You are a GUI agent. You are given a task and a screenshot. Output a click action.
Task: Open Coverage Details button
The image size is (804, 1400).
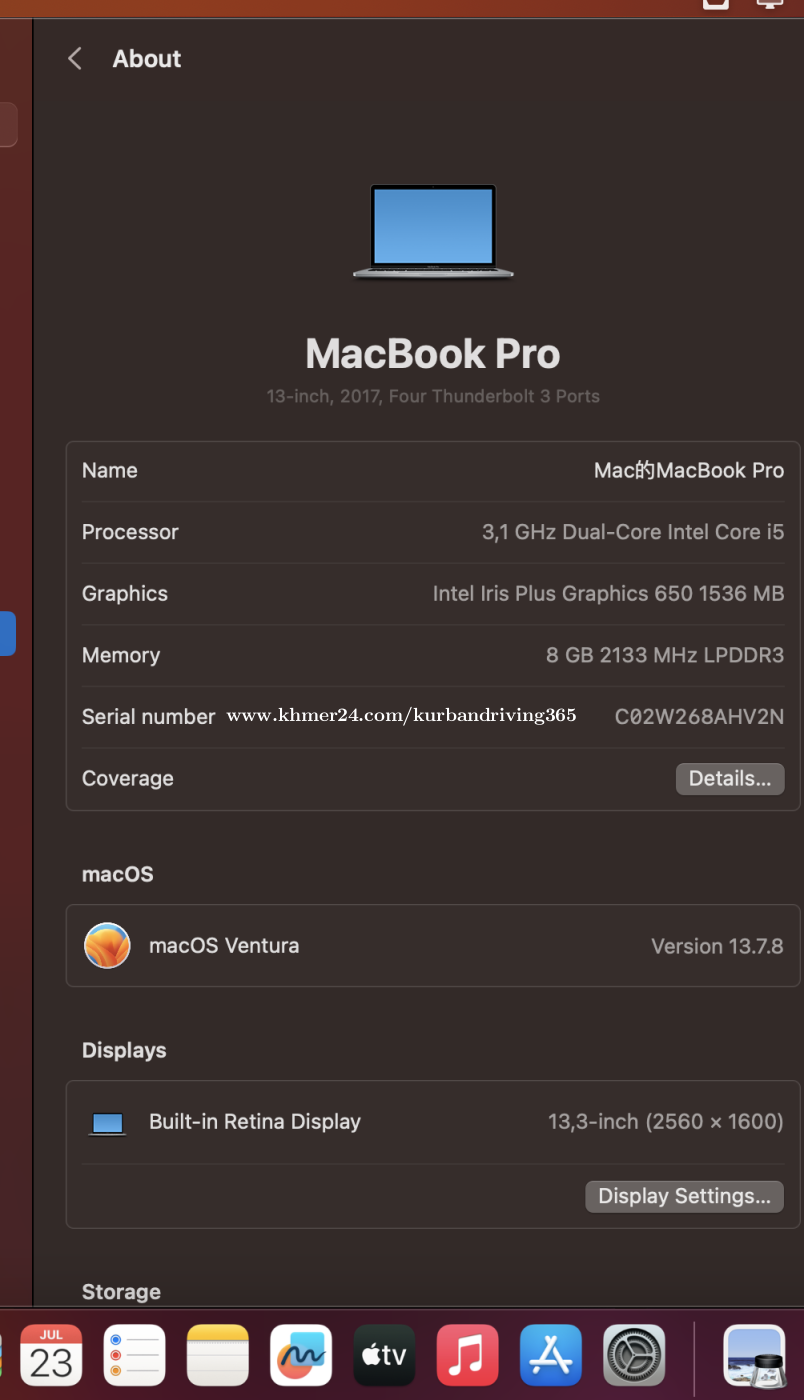click(x=730, y=779)
